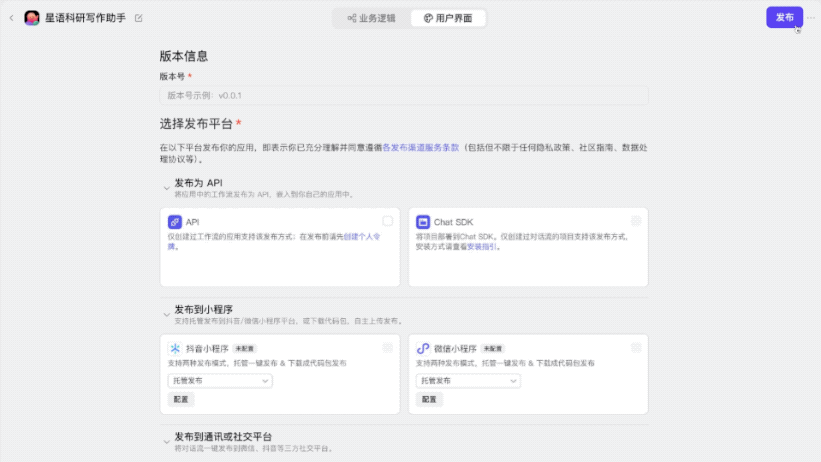Click the purple 发布 button
Screen dimensions: 821x462
click(784, 18)
